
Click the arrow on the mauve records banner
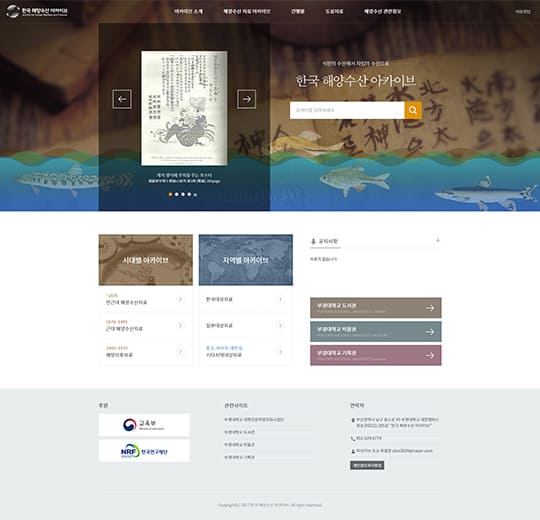point(430,355)
